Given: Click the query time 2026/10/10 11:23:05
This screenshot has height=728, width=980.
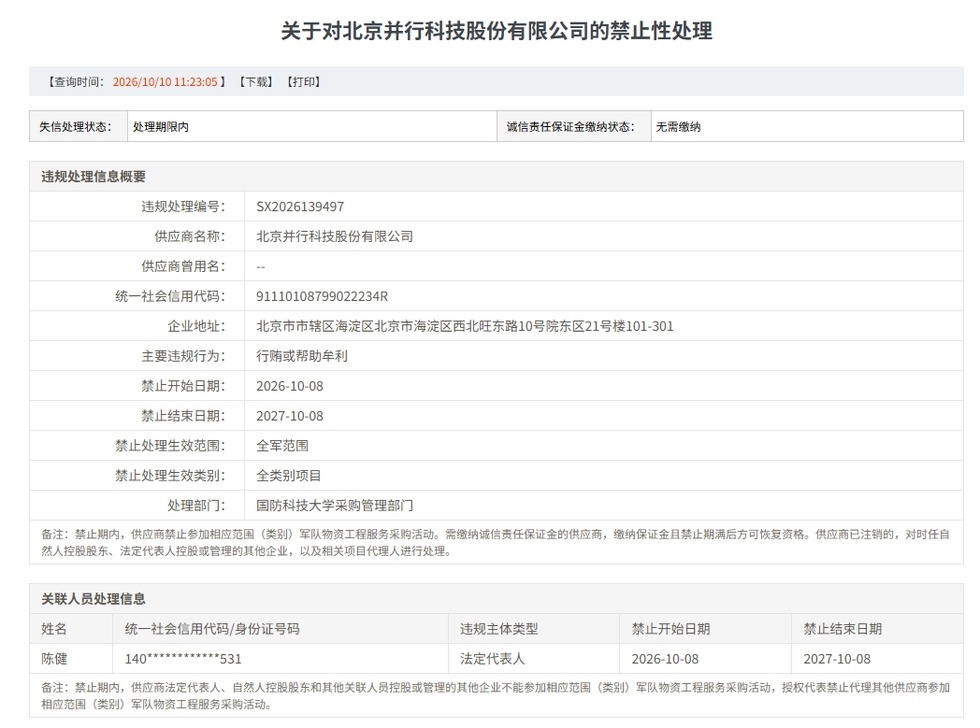Looking at the screenshot, I should pos(165,82).
